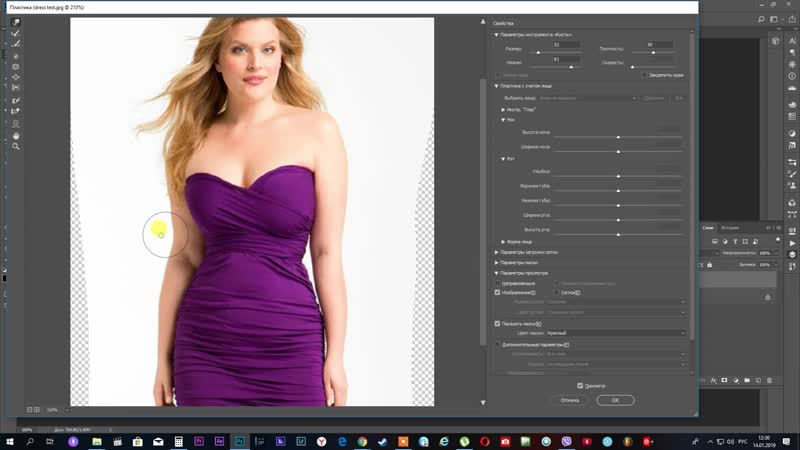The width and height of the screenshot is (800, 450).
Task: Click the brush Size value field
Action: (566, 45)
